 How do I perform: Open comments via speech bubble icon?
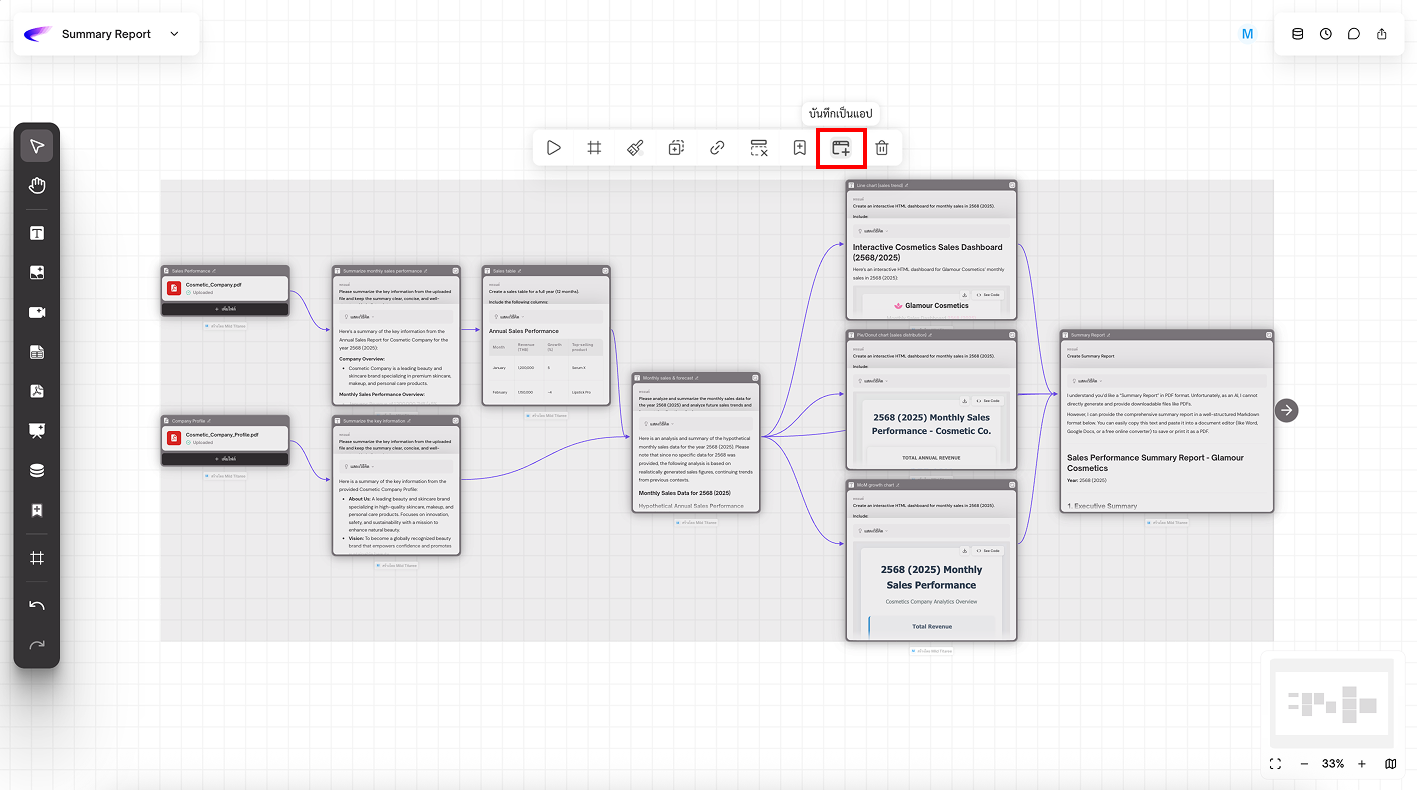(1353, 34)
